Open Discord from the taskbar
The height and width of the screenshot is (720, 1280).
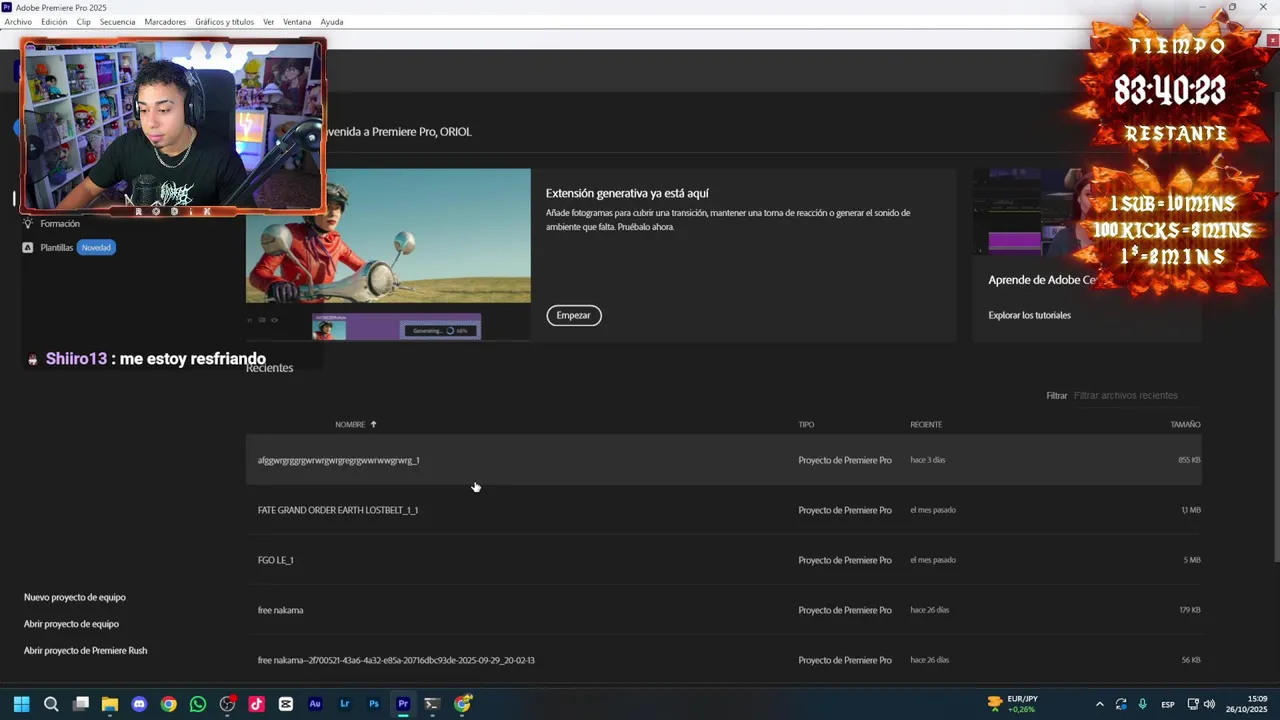(x=139, y=704)
